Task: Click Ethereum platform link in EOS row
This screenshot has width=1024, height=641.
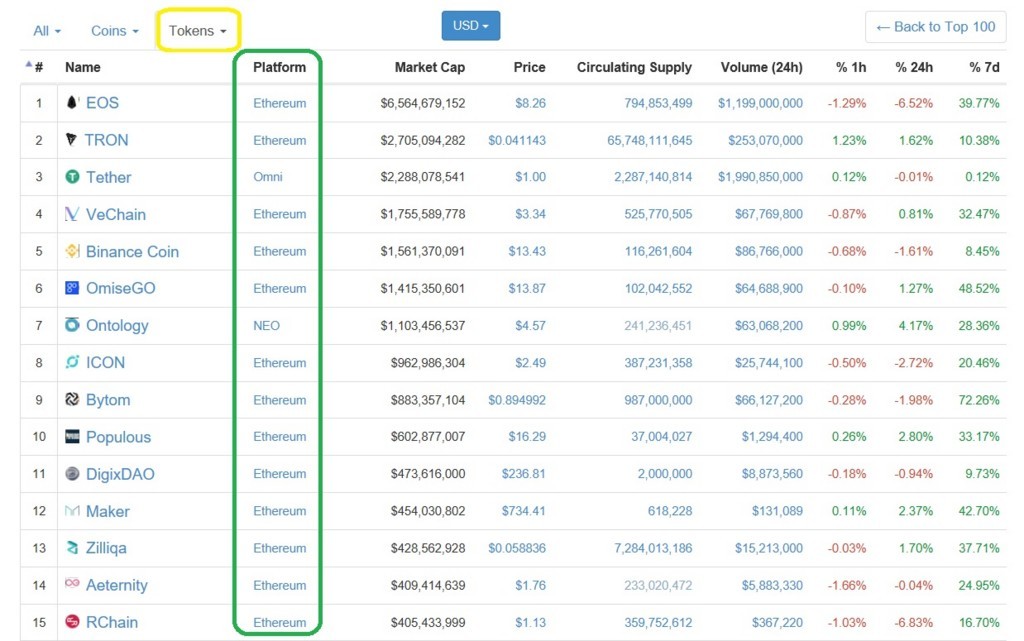Action: 280,103
